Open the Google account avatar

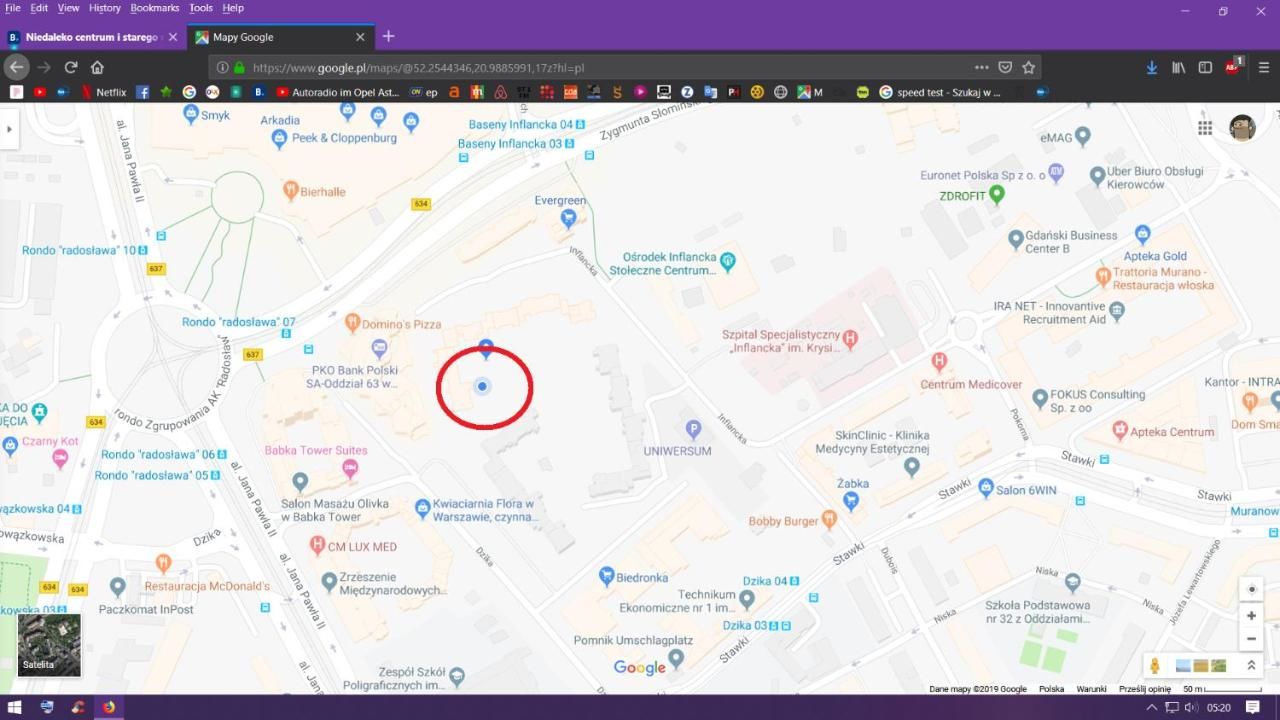click(x=1242, y=128)
